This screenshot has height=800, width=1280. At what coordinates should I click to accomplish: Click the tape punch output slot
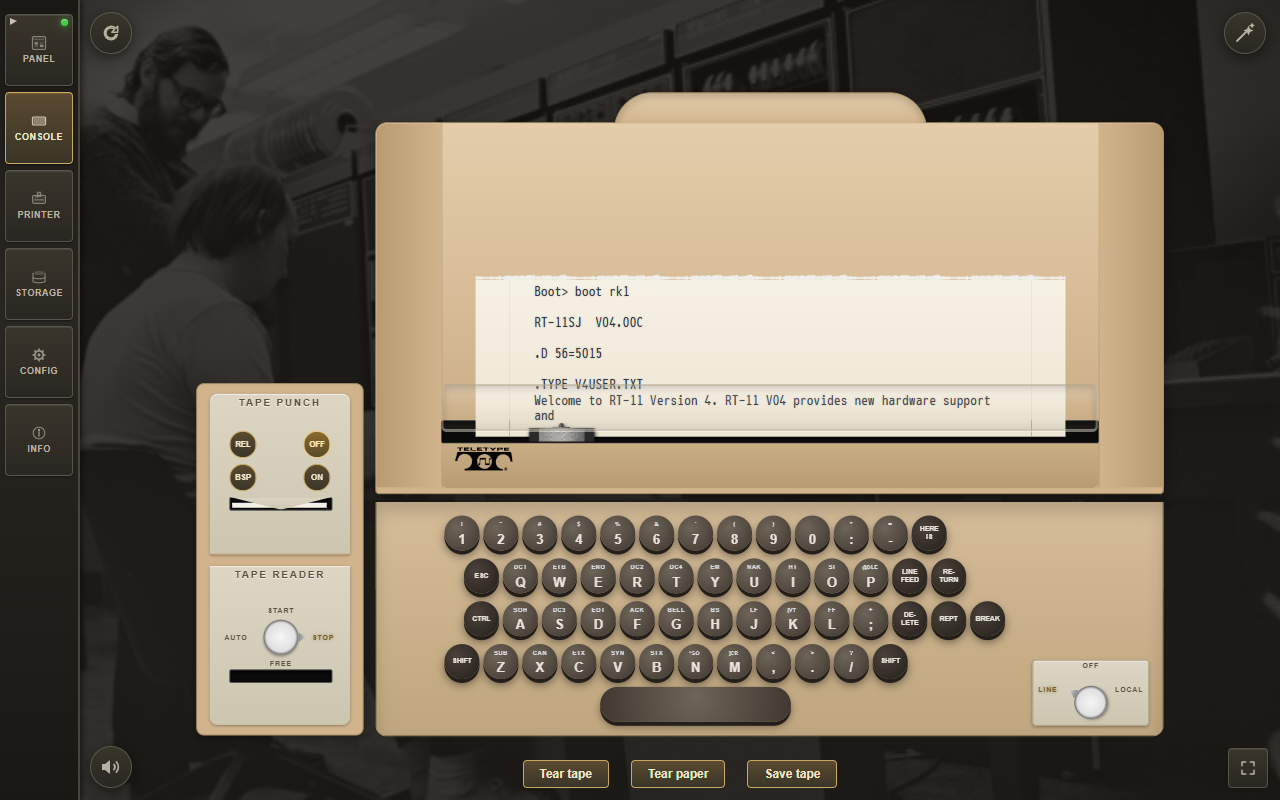[280, 505]
